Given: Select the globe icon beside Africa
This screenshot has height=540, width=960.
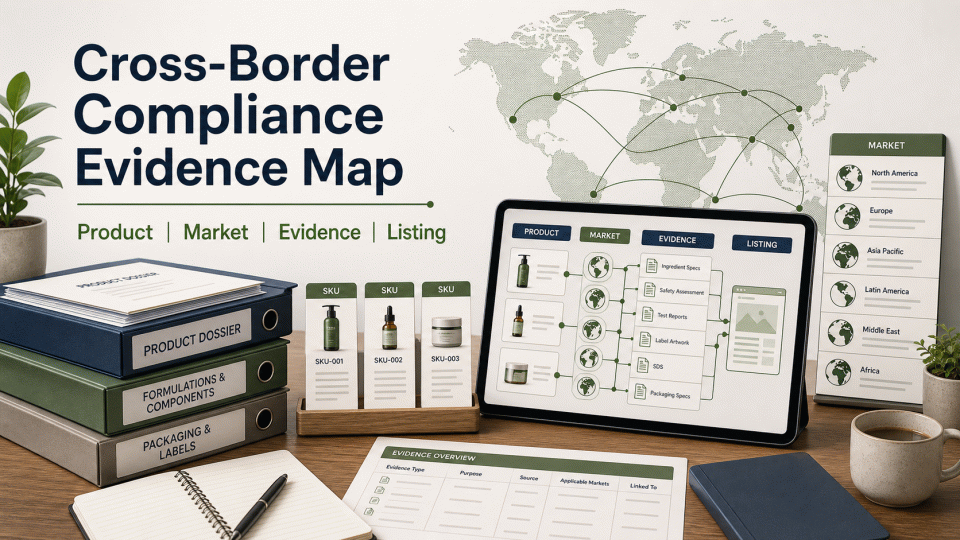Looking at the screenshot, I should [x=838, y=372].
